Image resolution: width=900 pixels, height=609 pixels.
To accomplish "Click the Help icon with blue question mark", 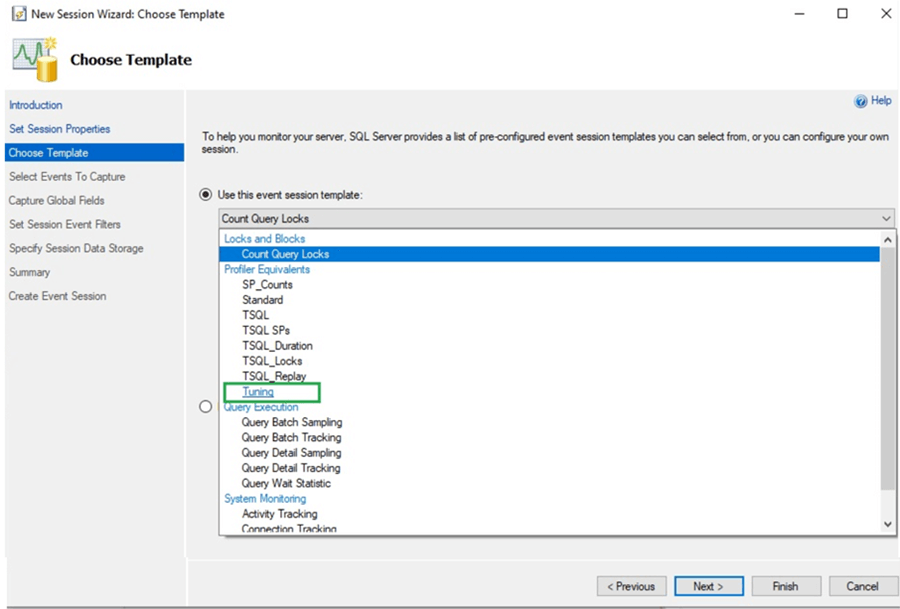I will point(862,100).
